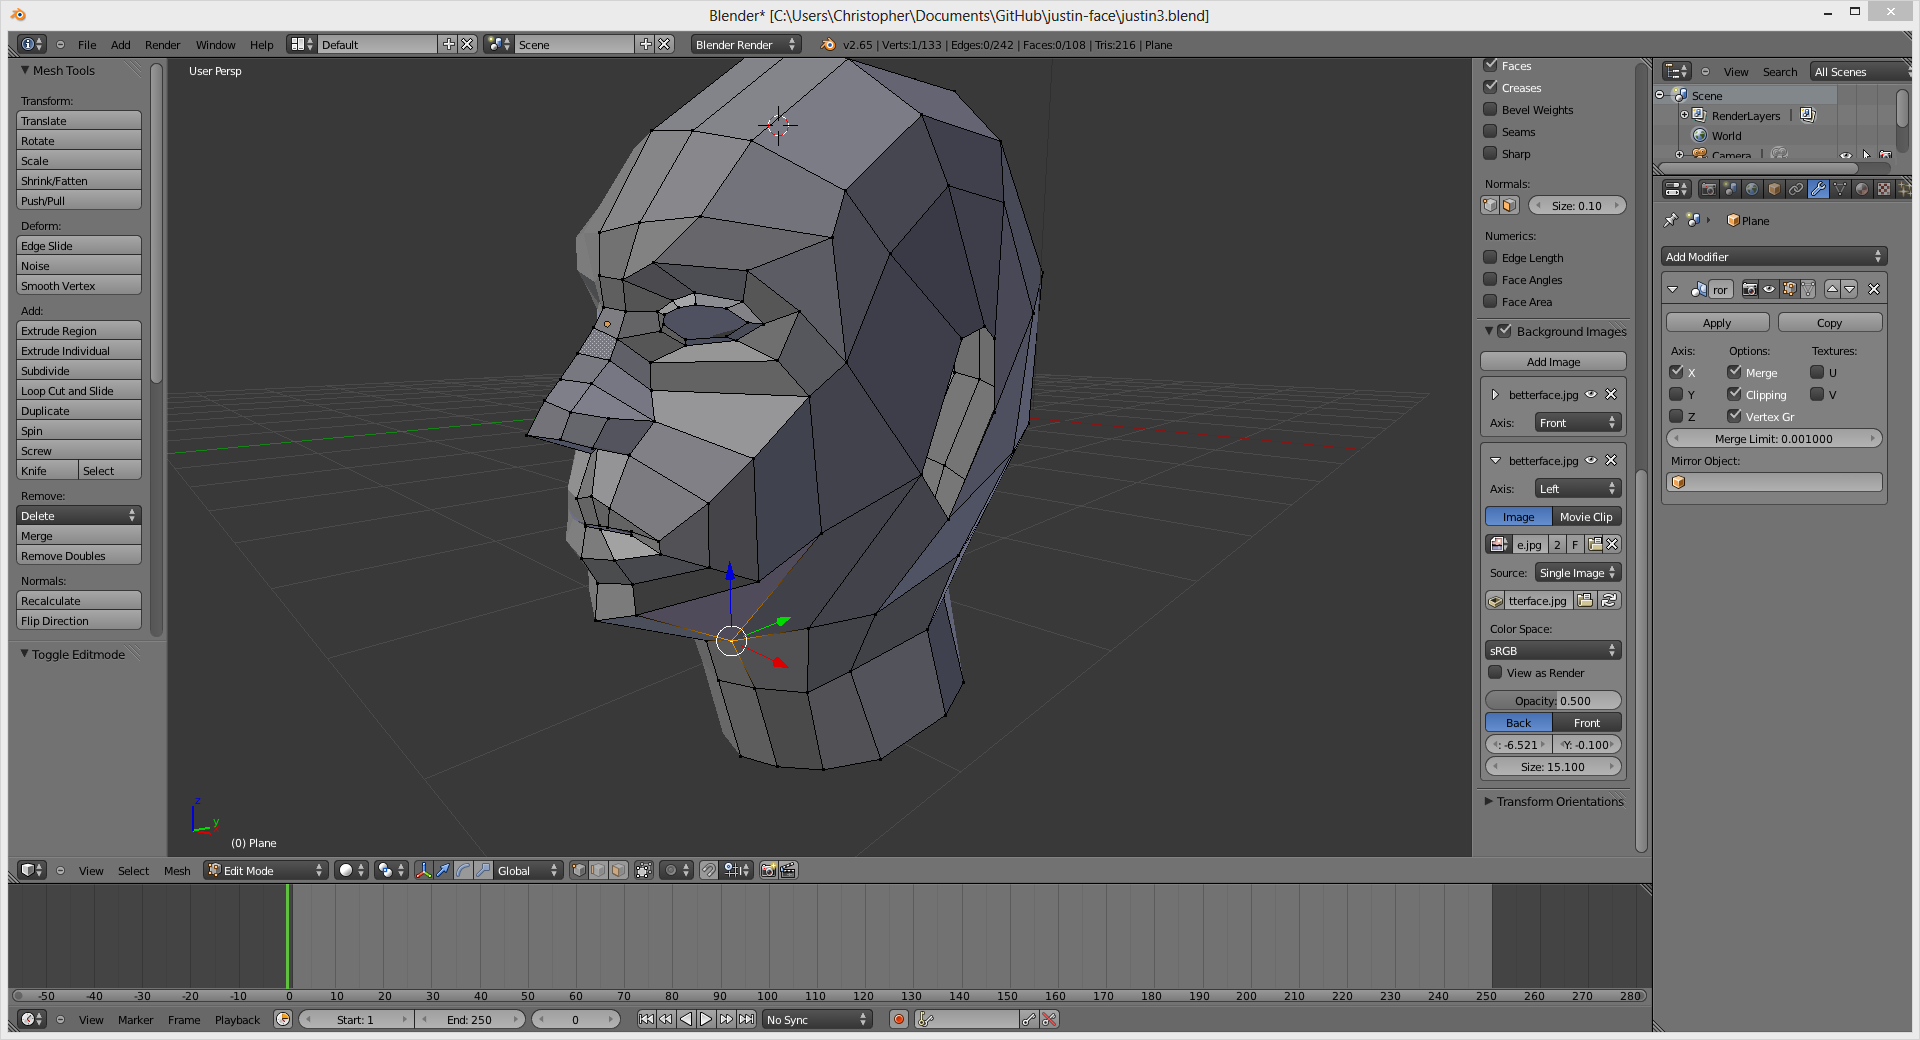
Task: Open the Texture checker tab
Action: tap(1884, 189)
